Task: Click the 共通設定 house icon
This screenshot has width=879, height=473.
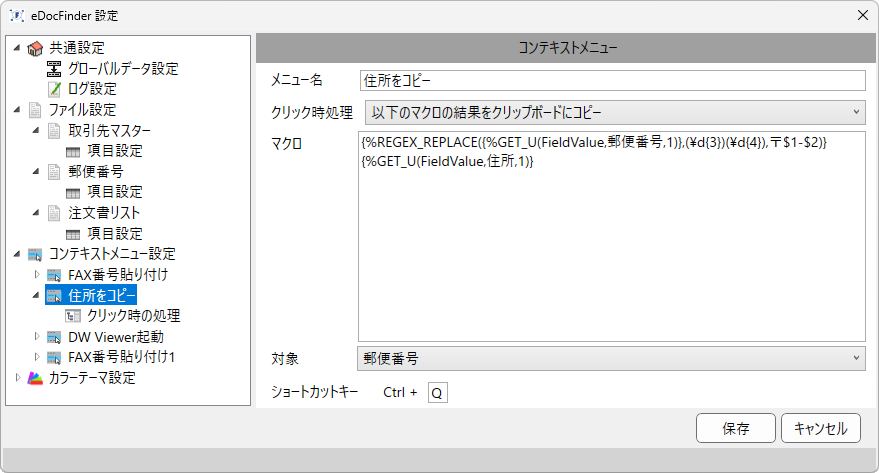Action: pos(35,49)
